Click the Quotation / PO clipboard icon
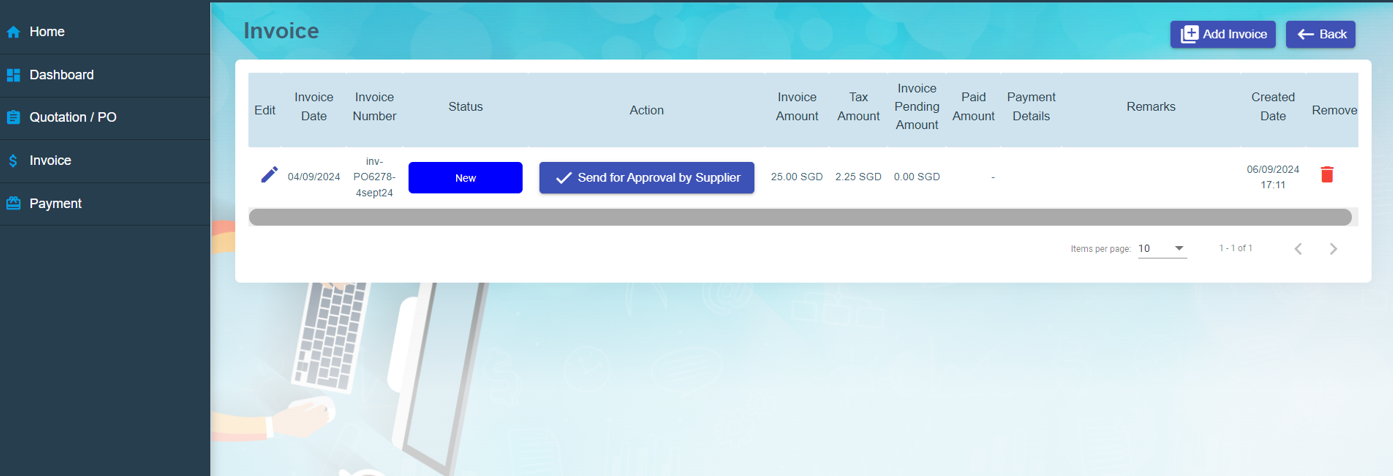The width and height of the screenshot is (1393, 476). point(13,118)
